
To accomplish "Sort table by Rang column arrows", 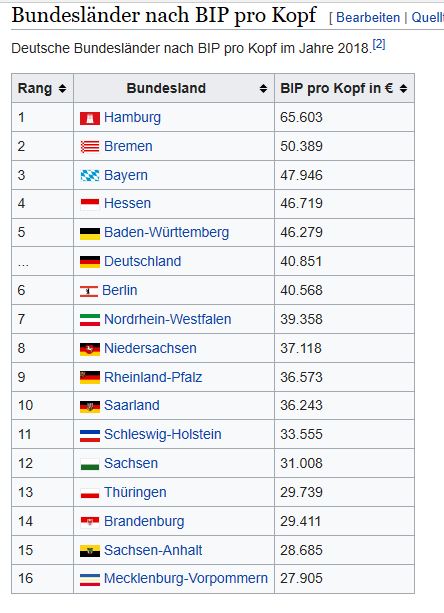I will coord(62,89).
